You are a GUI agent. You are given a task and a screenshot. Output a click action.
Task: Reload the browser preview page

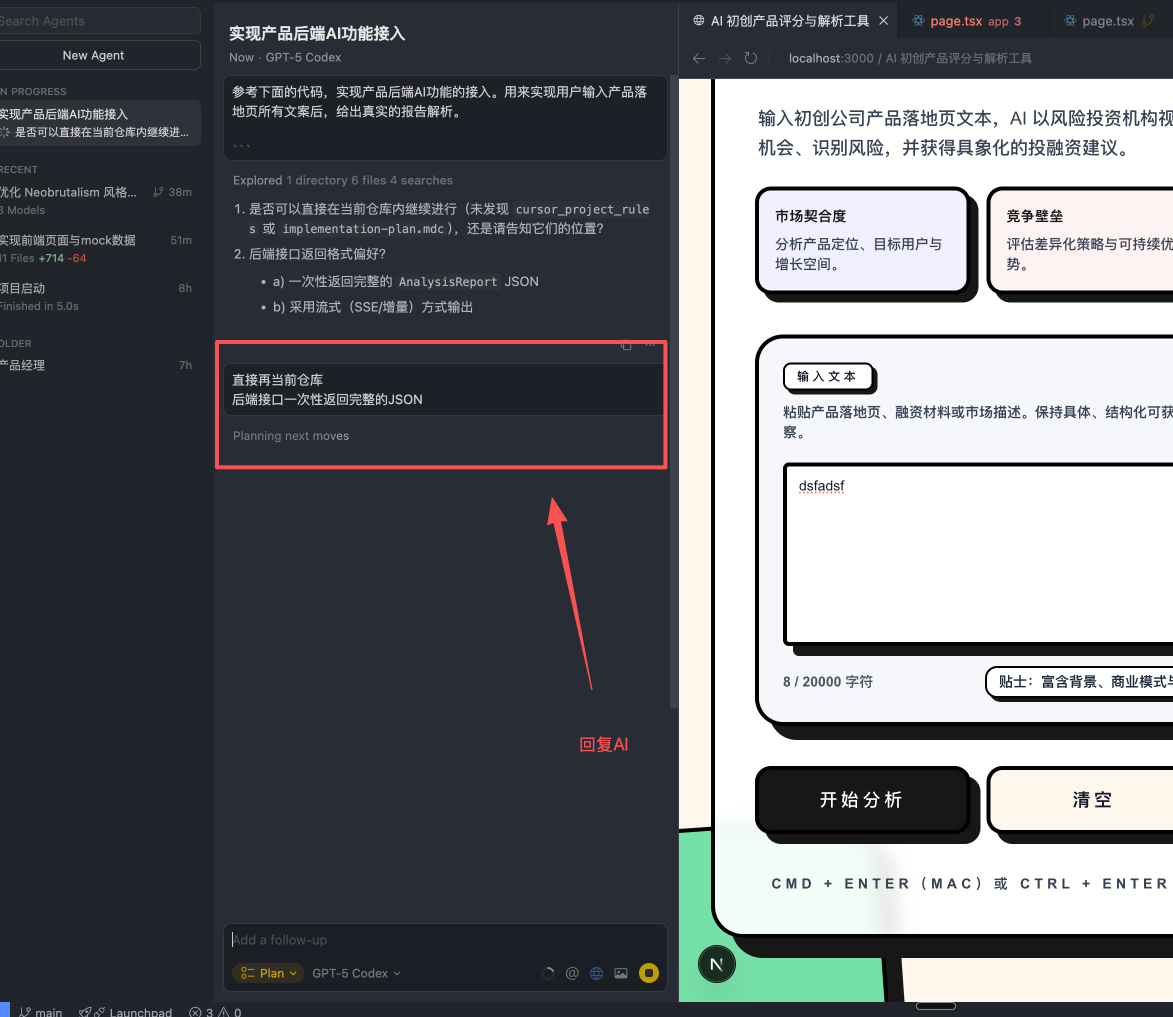point(751,59)
